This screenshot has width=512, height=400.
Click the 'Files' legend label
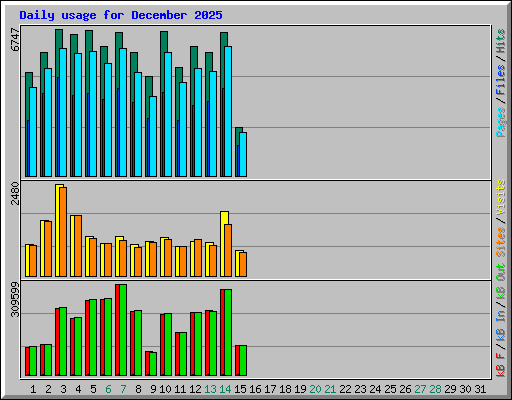pos(501,80)
